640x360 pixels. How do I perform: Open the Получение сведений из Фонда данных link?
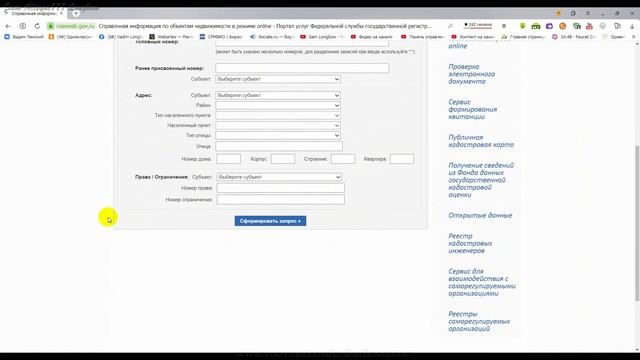(x=481, y=180)
